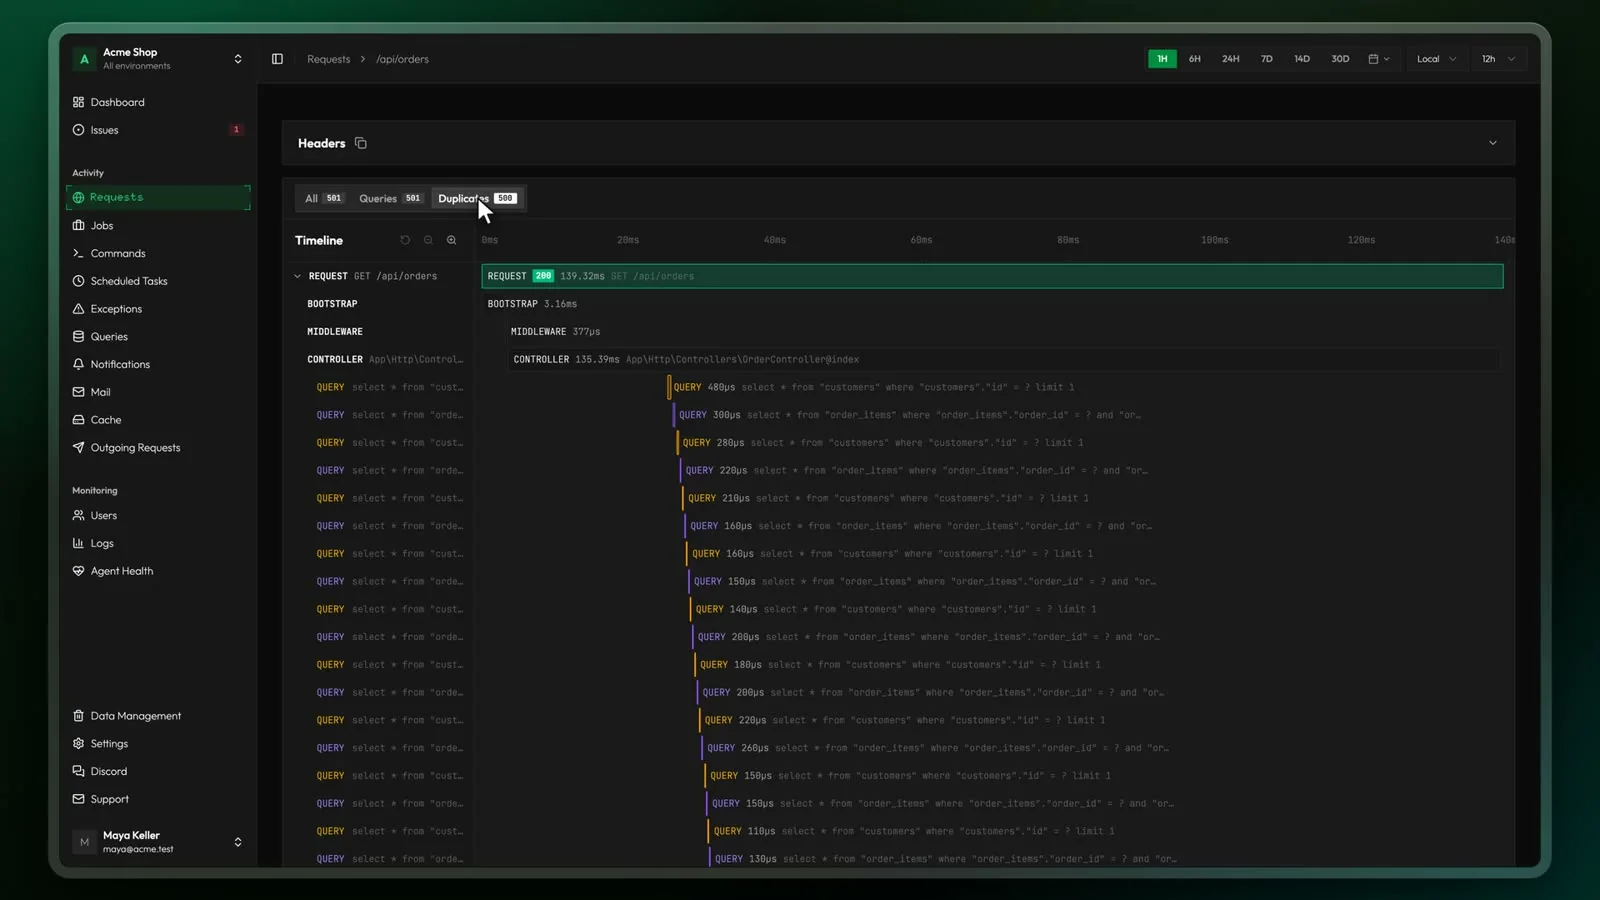
Task: Click the Mail envelope icon
Action: (x=78, y=392)
